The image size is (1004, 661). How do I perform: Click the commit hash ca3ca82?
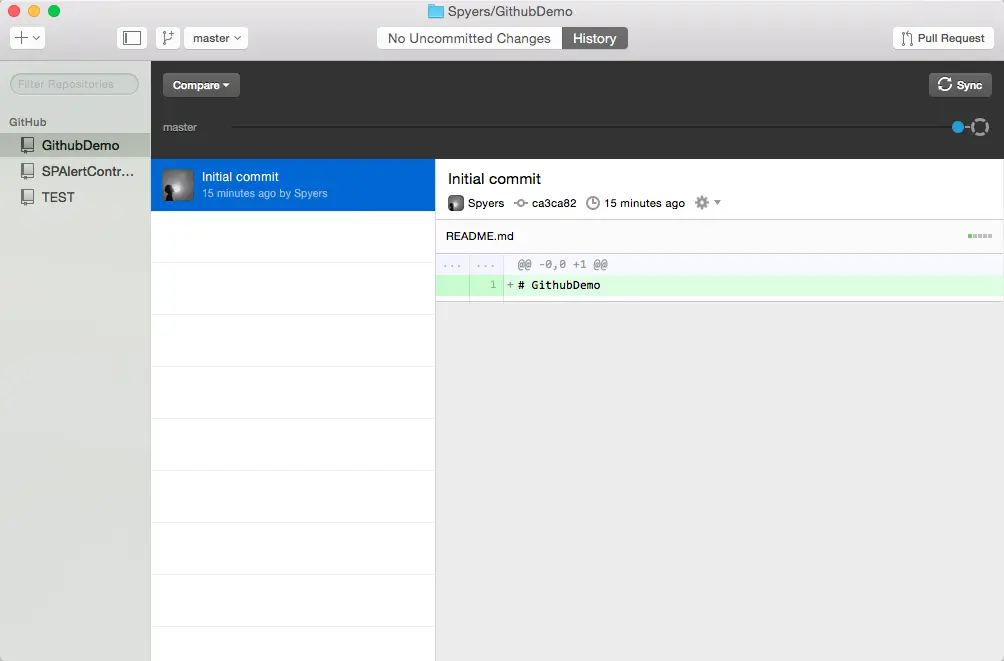pos(554,203)
